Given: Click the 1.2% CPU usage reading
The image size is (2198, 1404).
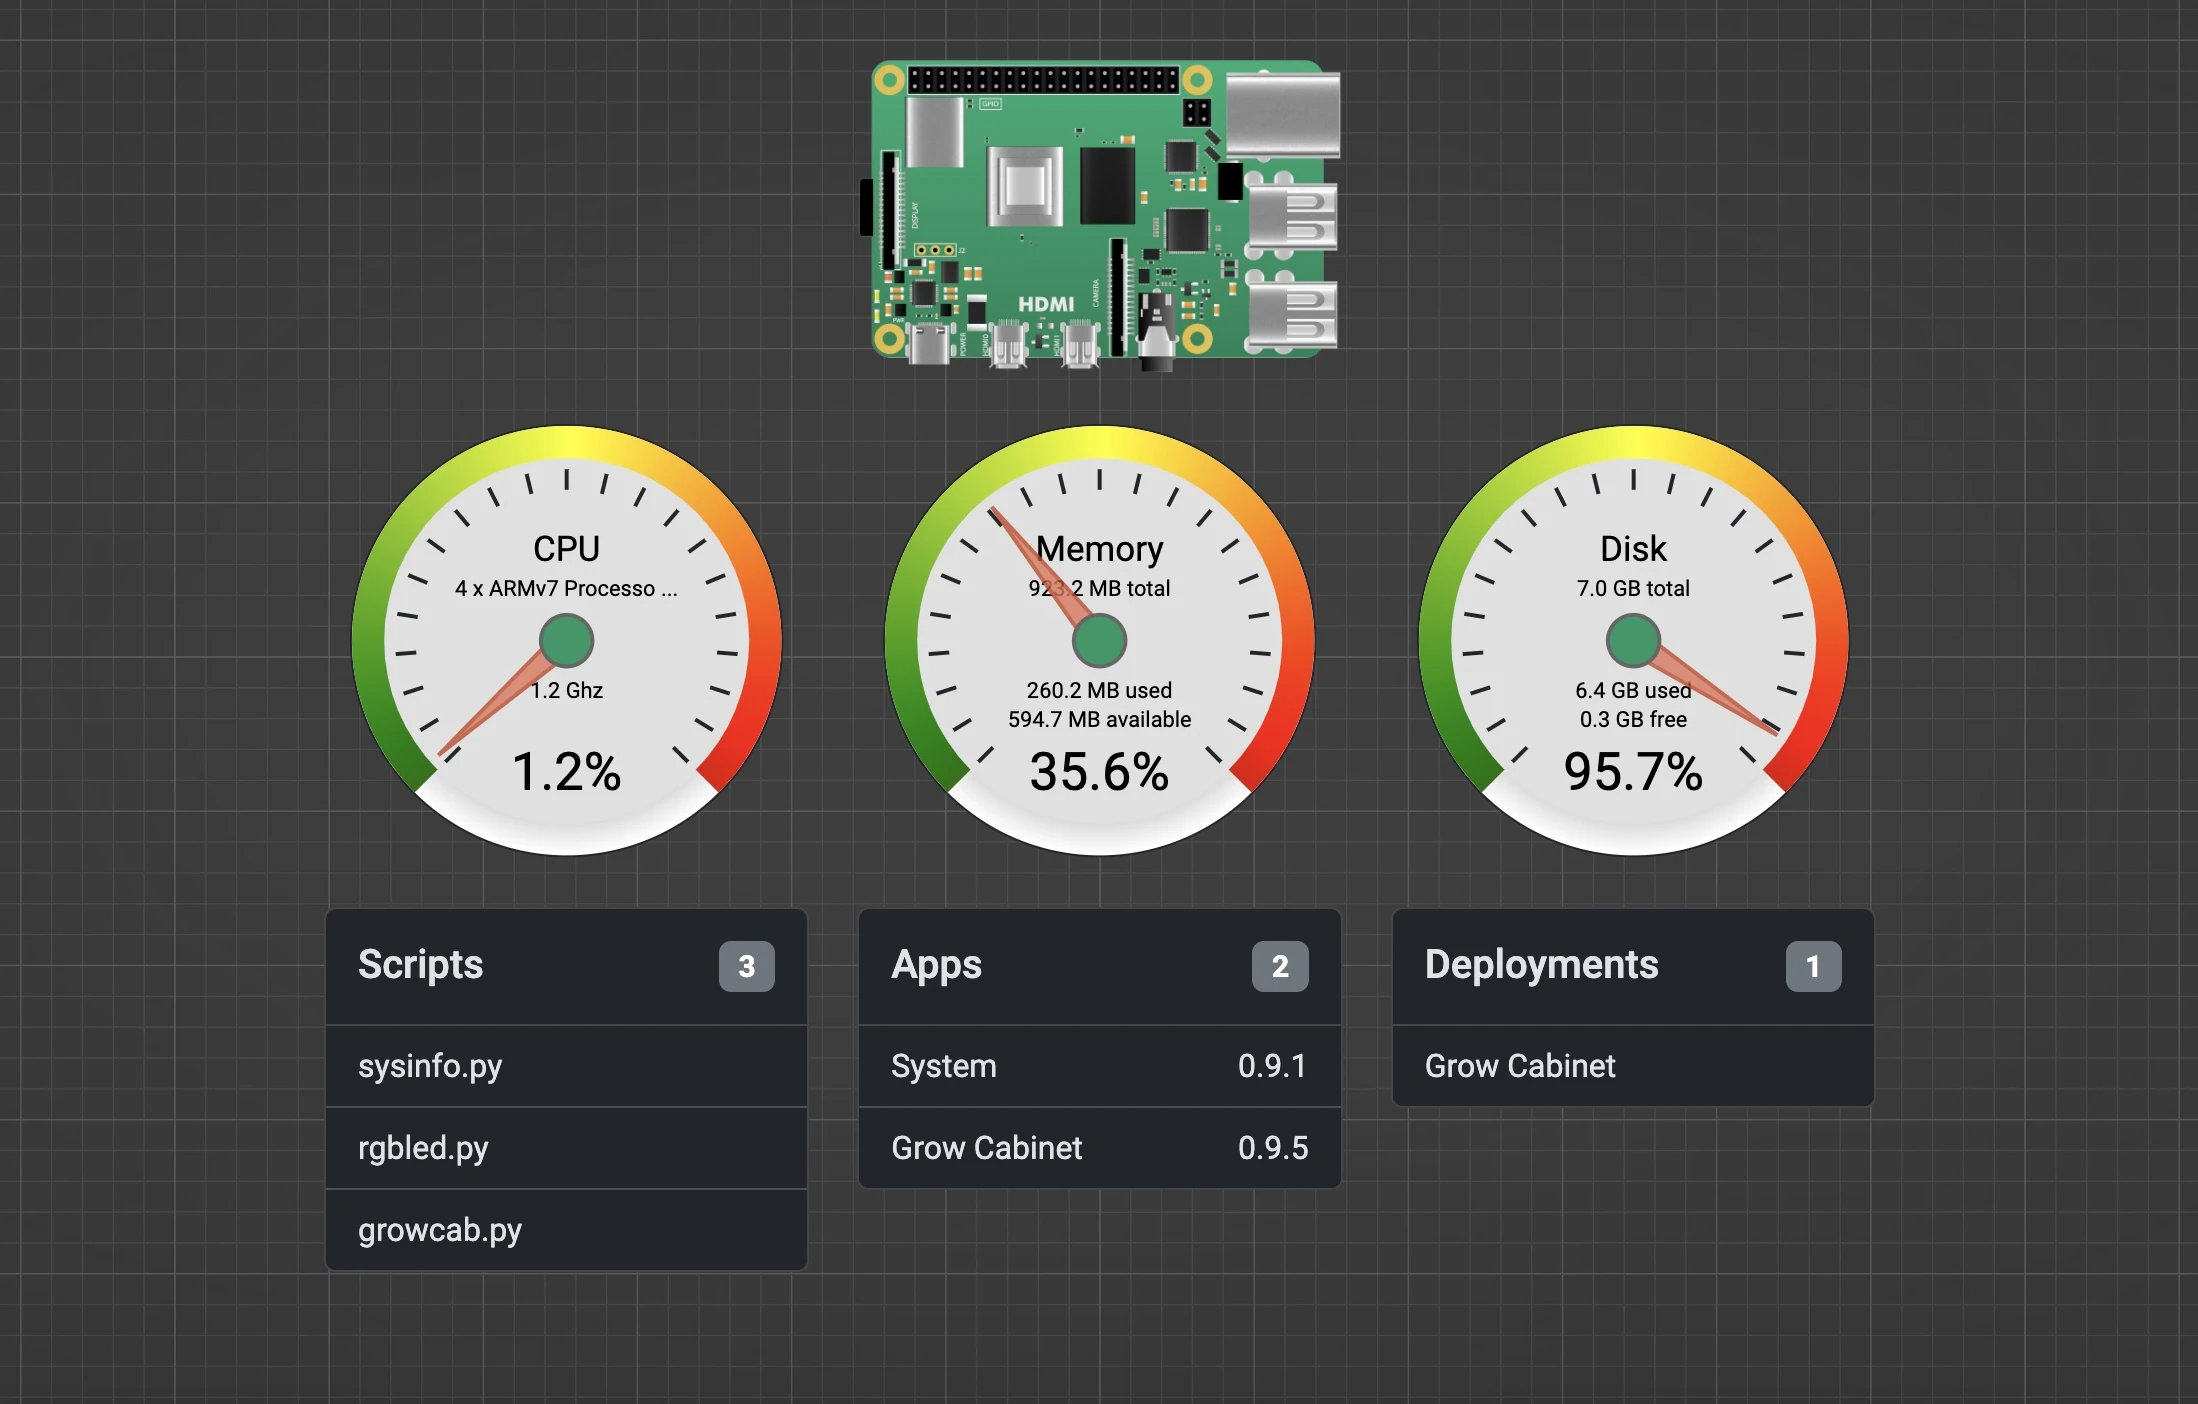Looking at the screenshot, I should (566, 772).
